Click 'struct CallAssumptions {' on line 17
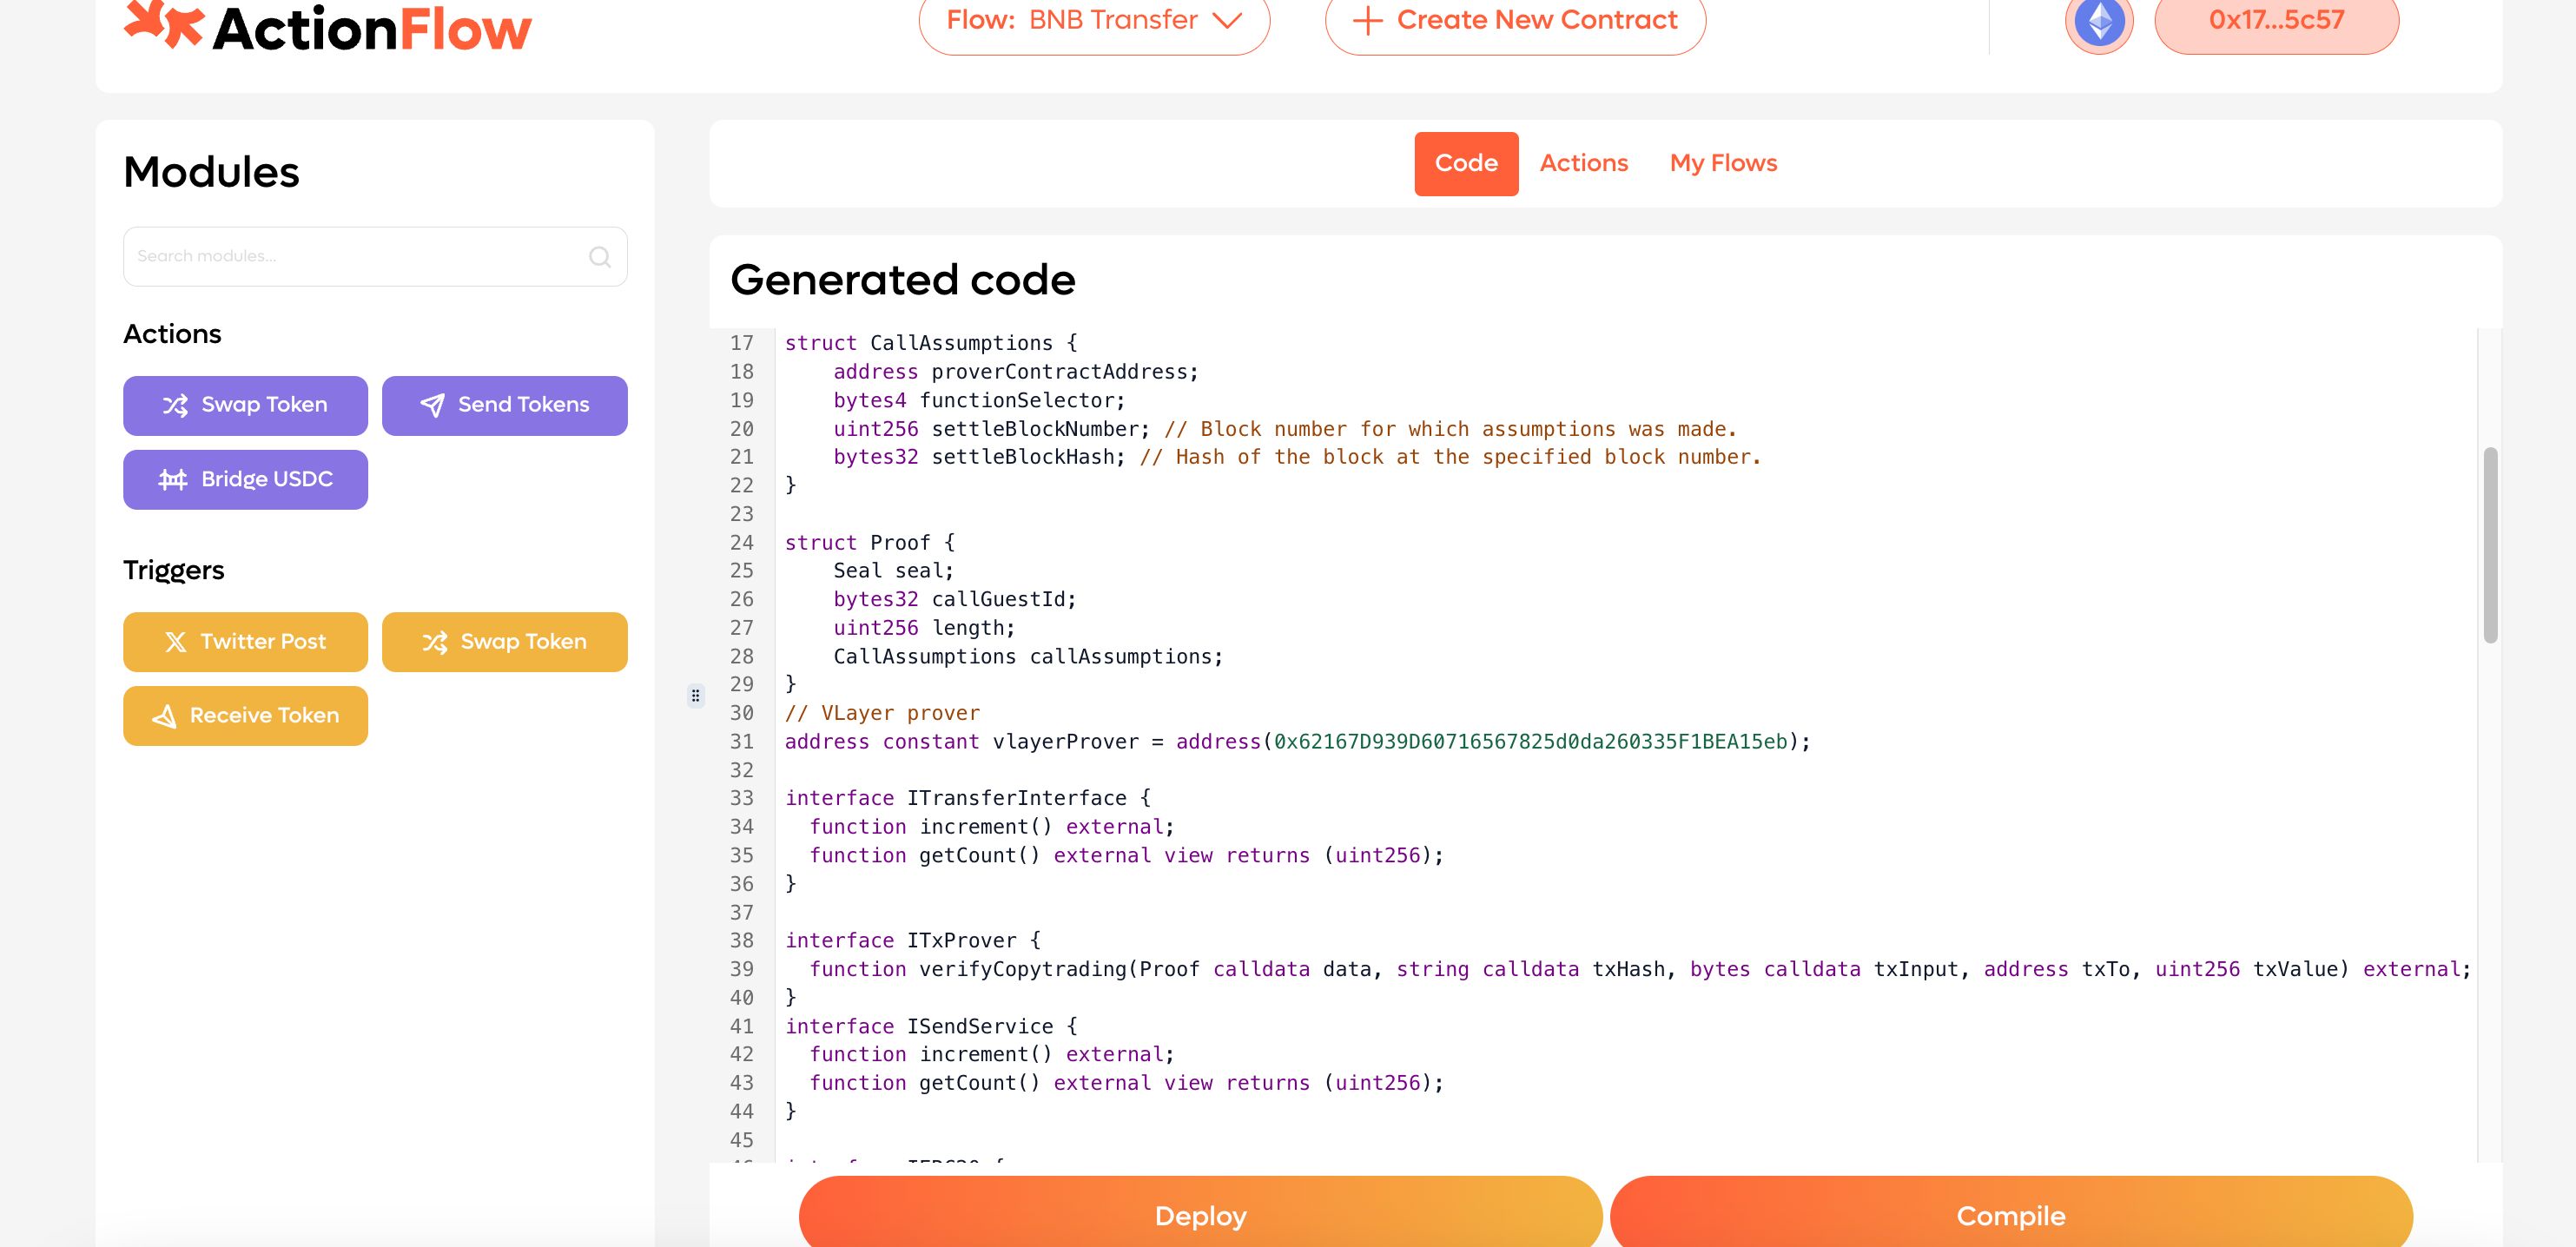The height and width of the screenshot is (1247, 2576). coord(930,343)
